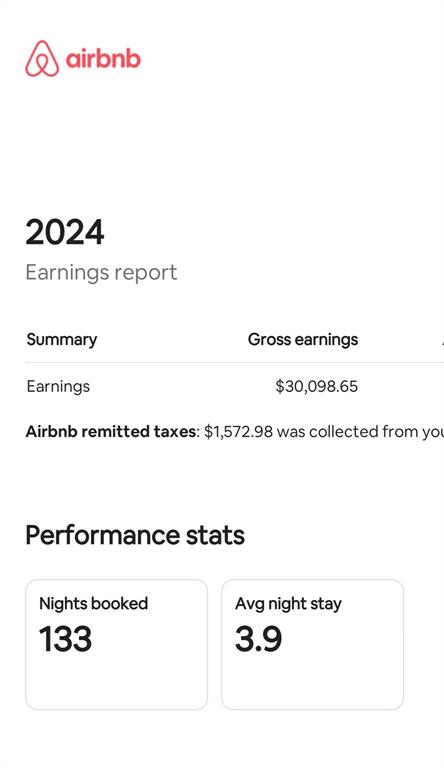Click the Airbnb Bélo logo icon
This screenshot has height=768, width=444.
[42, 59]
